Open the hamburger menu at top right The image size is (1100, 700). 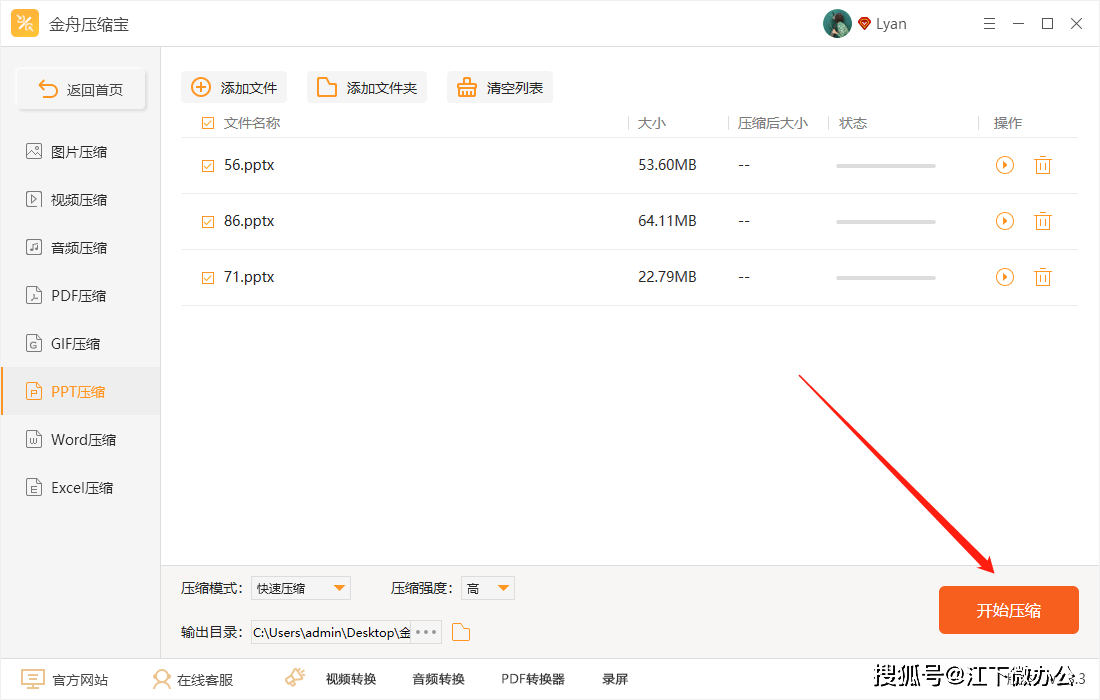coord(989,22)
